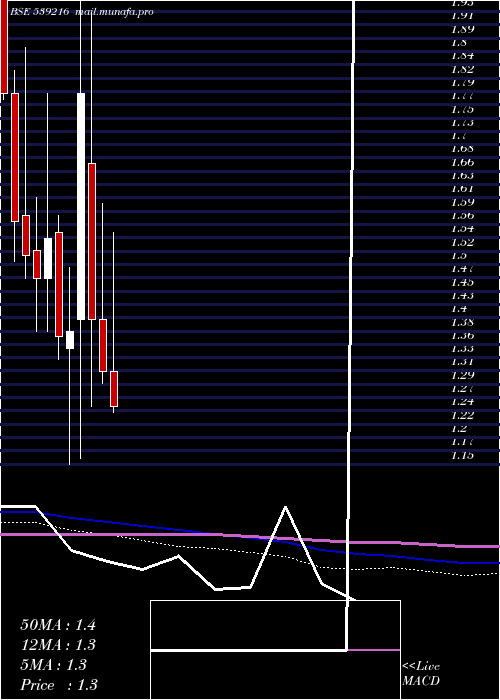The width and height of the screenshot is (500, 700).
Task: Select the '5MA : 1.3' readout
Action: tap(54, 665)
